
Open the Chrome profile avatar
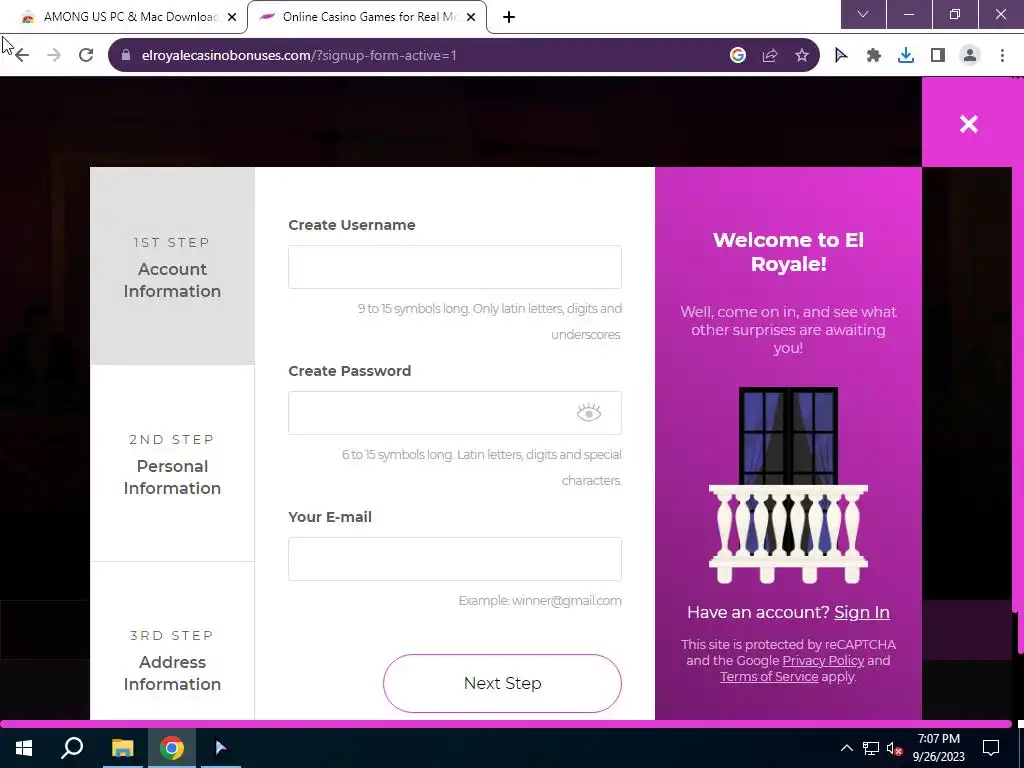(x=970, y=56)
